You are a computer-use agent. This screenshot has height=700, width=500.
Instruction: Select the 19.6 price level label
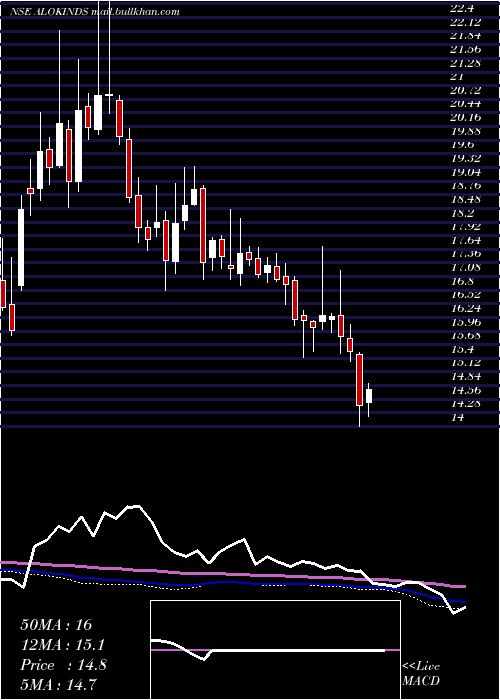462,145
